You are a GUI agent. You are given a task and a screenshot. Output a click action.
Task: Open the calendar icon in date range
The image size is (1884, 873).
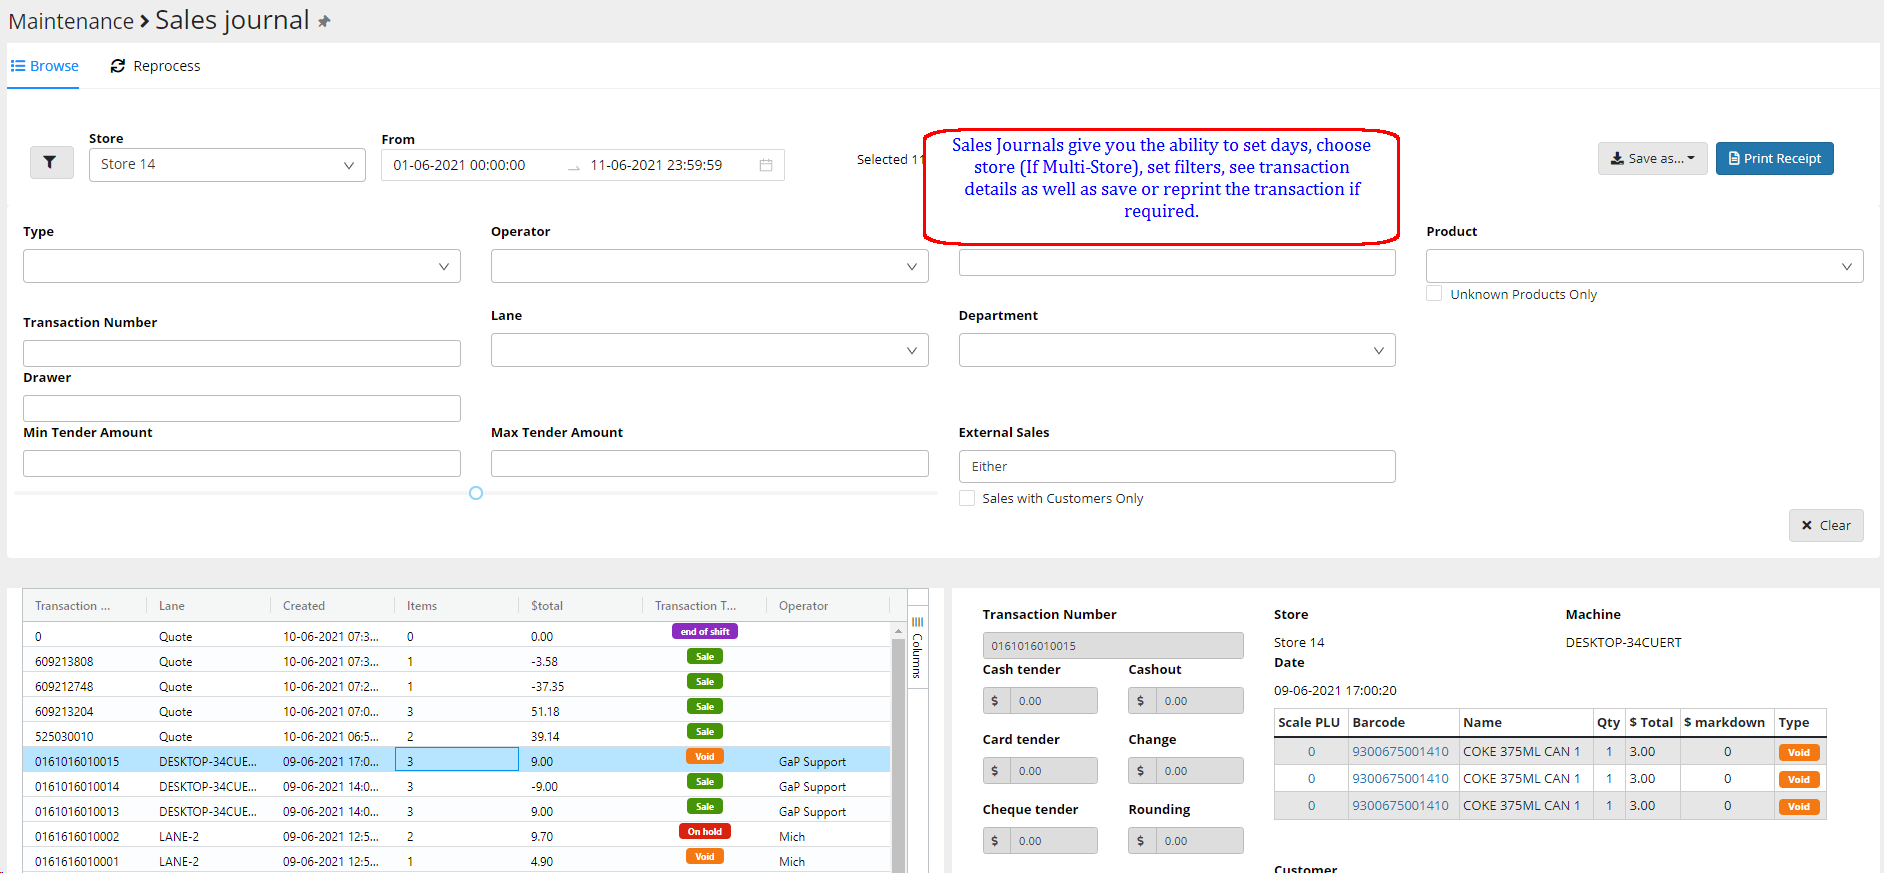(x=766, y=165)
